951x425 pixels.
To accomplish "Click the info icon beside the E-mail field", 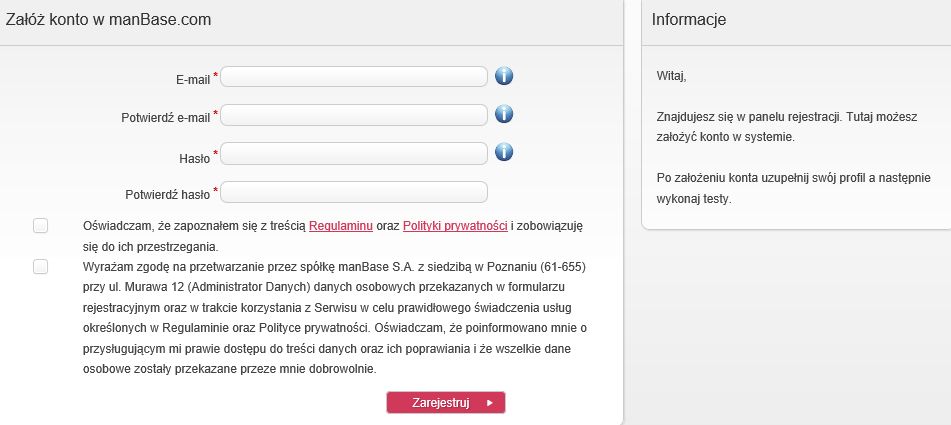I will (x=504, y=76).
